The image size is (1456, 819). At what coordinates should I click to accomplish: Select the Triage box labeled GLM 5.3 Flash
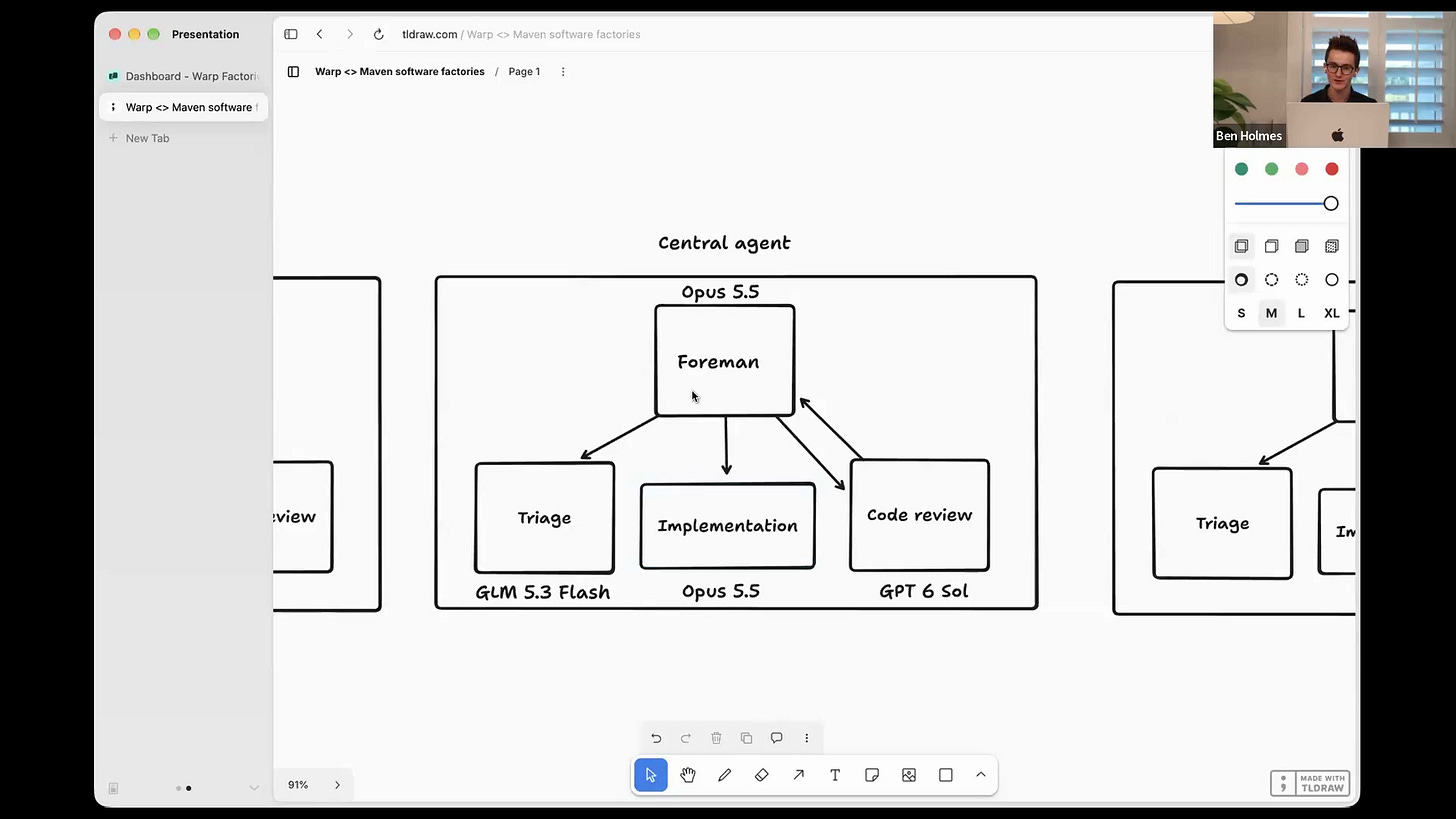tap(544, 518)
